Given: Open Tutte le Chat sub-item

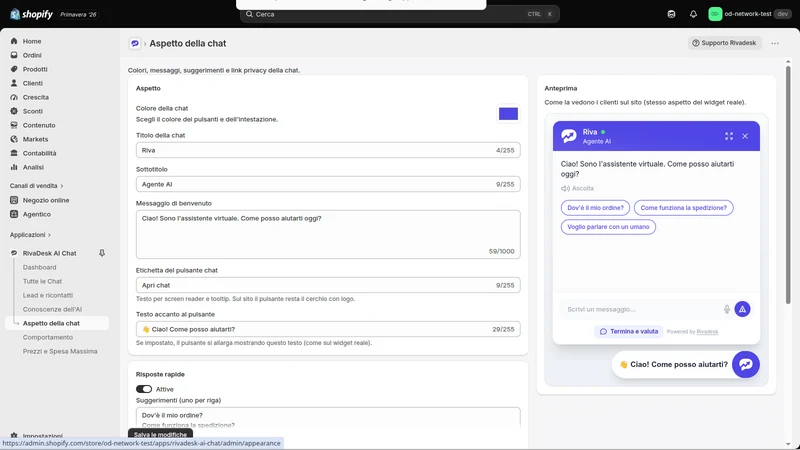Looking at the screenshot, I should (42, 281).
